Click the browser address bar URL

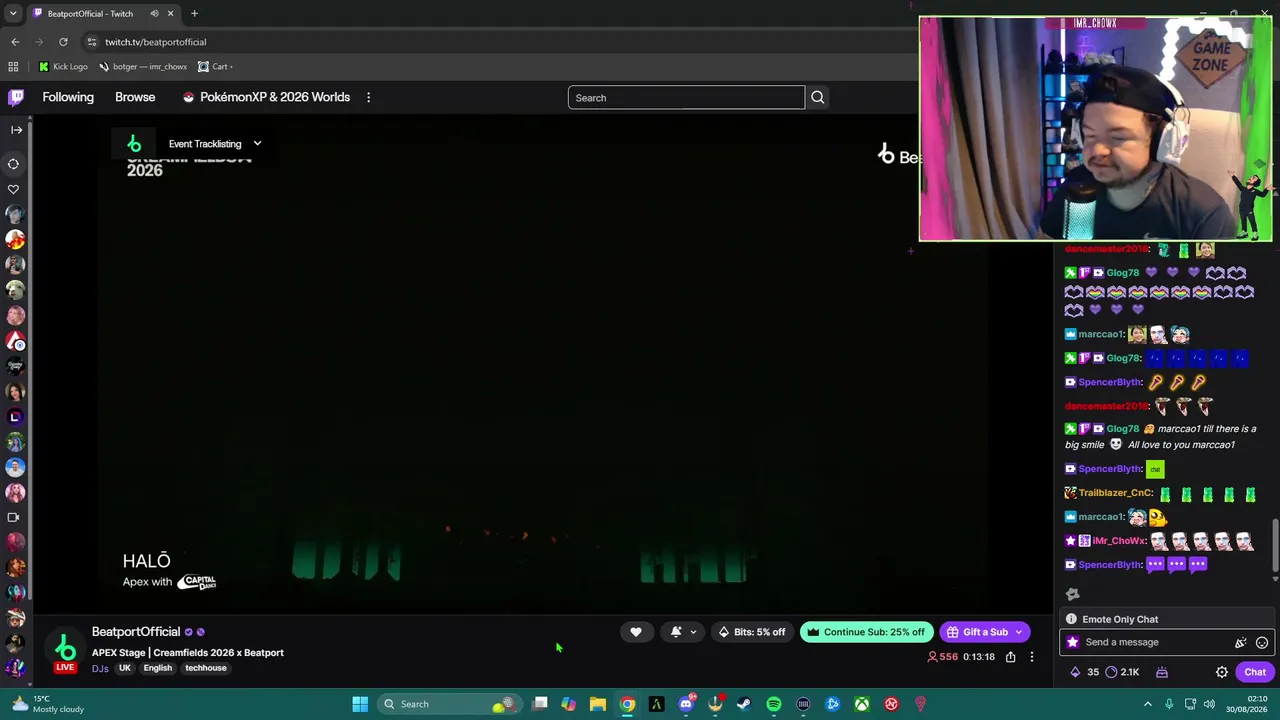pos(155,42)
